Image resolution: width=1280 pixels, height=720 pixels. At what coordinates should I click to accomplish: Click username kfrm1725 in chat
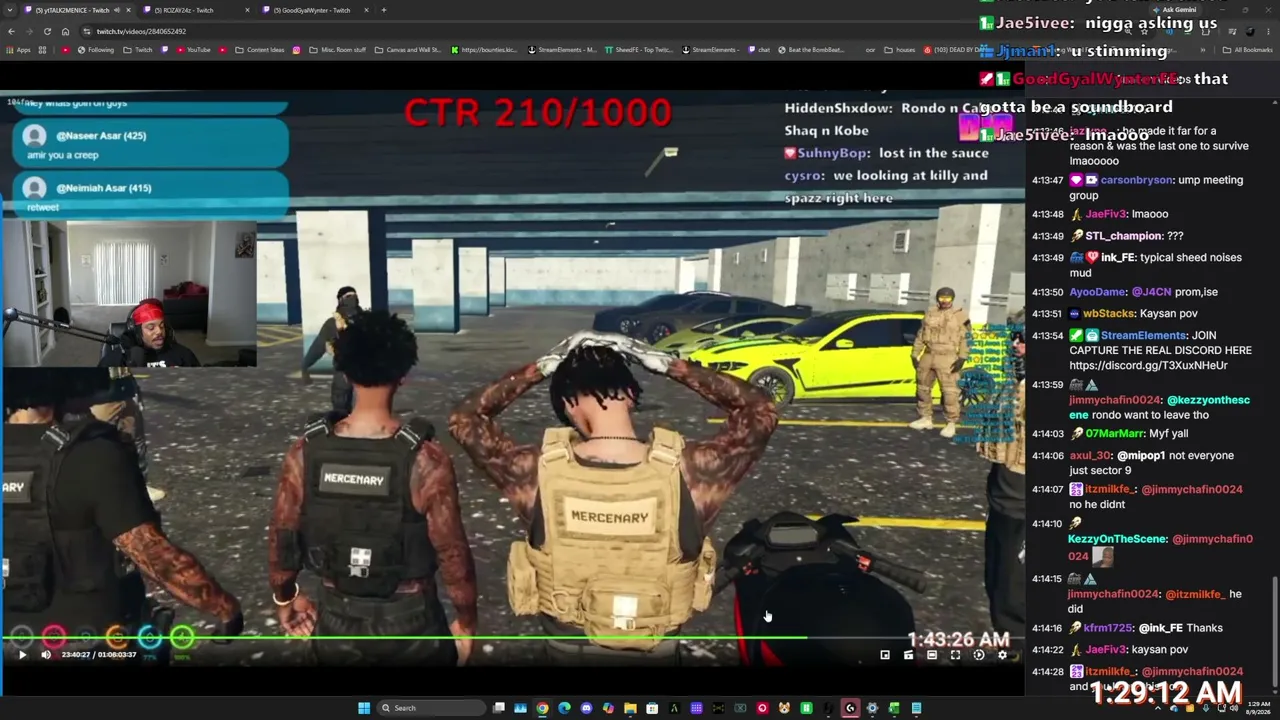click(1108, 628)
